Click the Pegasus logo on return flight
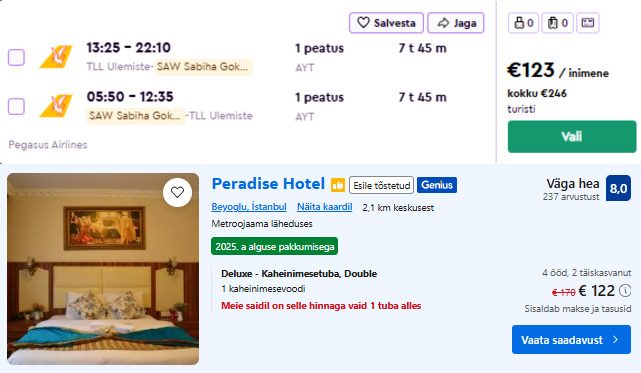 click(56, 106)
